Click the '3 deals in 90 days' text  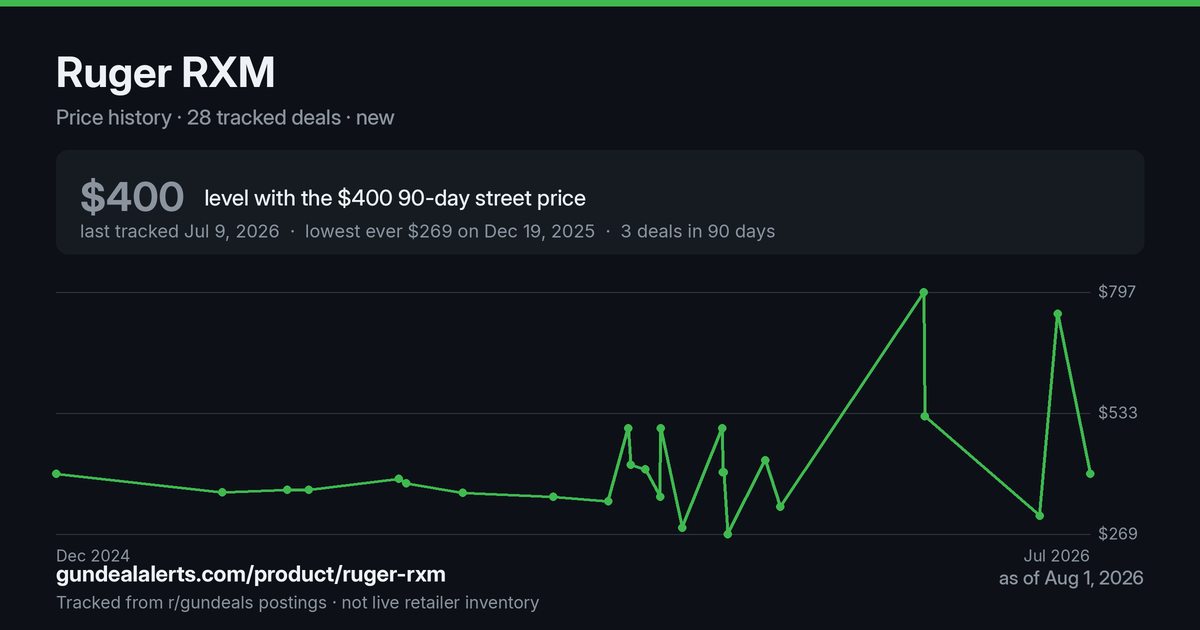click(698, 231)
